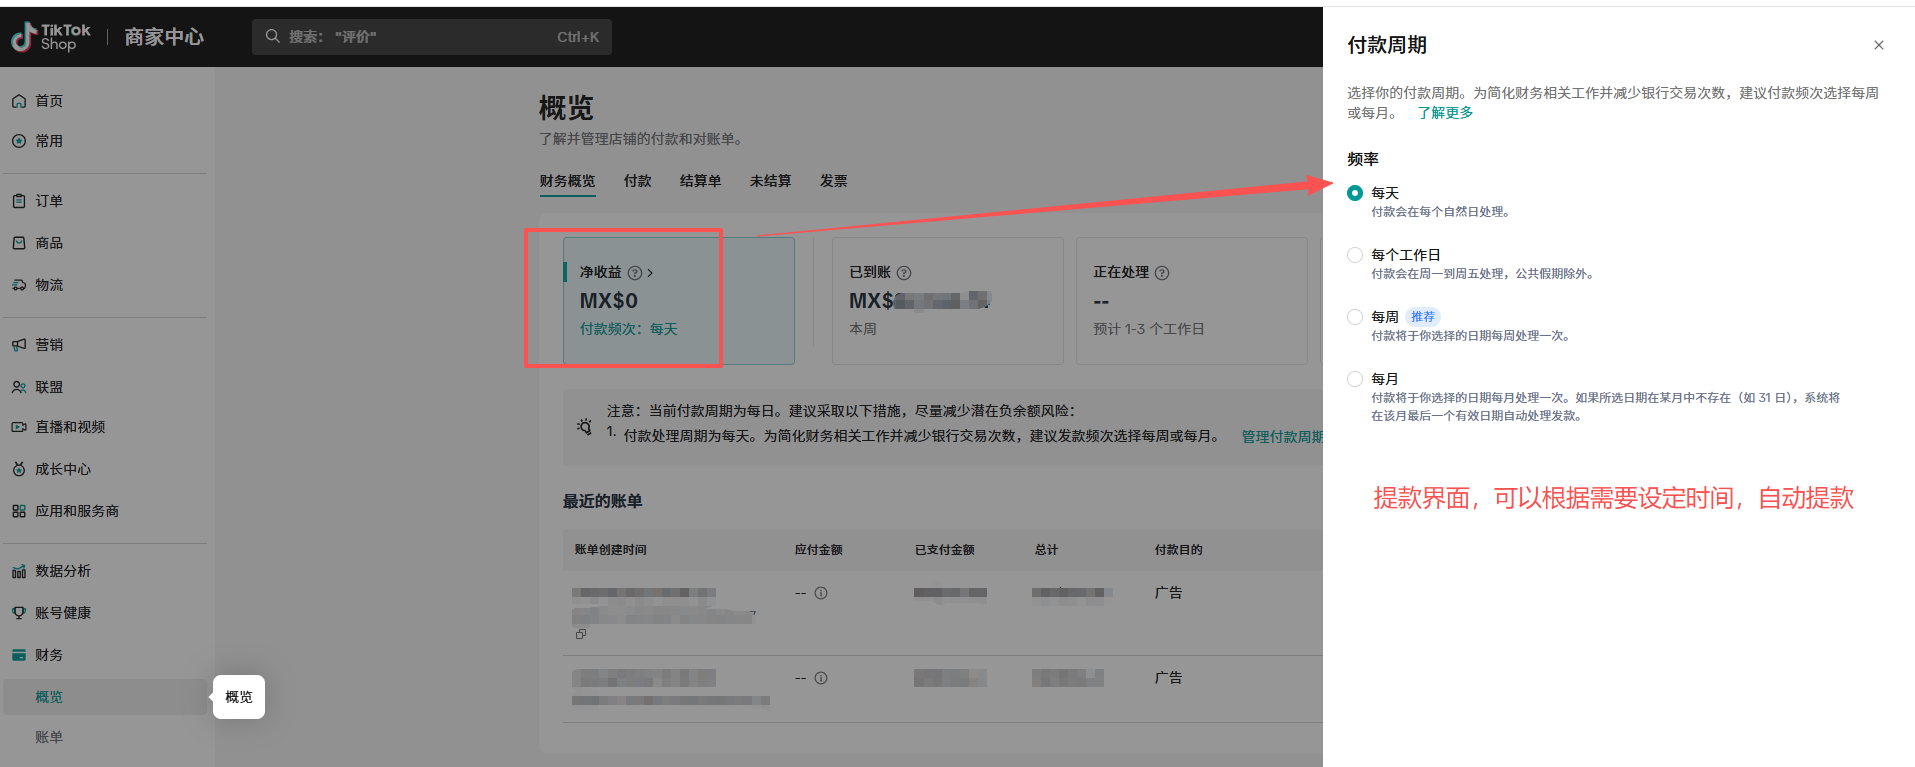Select the 每个工作日 frequency option
1915x767 pixels.
(1355, 255)
